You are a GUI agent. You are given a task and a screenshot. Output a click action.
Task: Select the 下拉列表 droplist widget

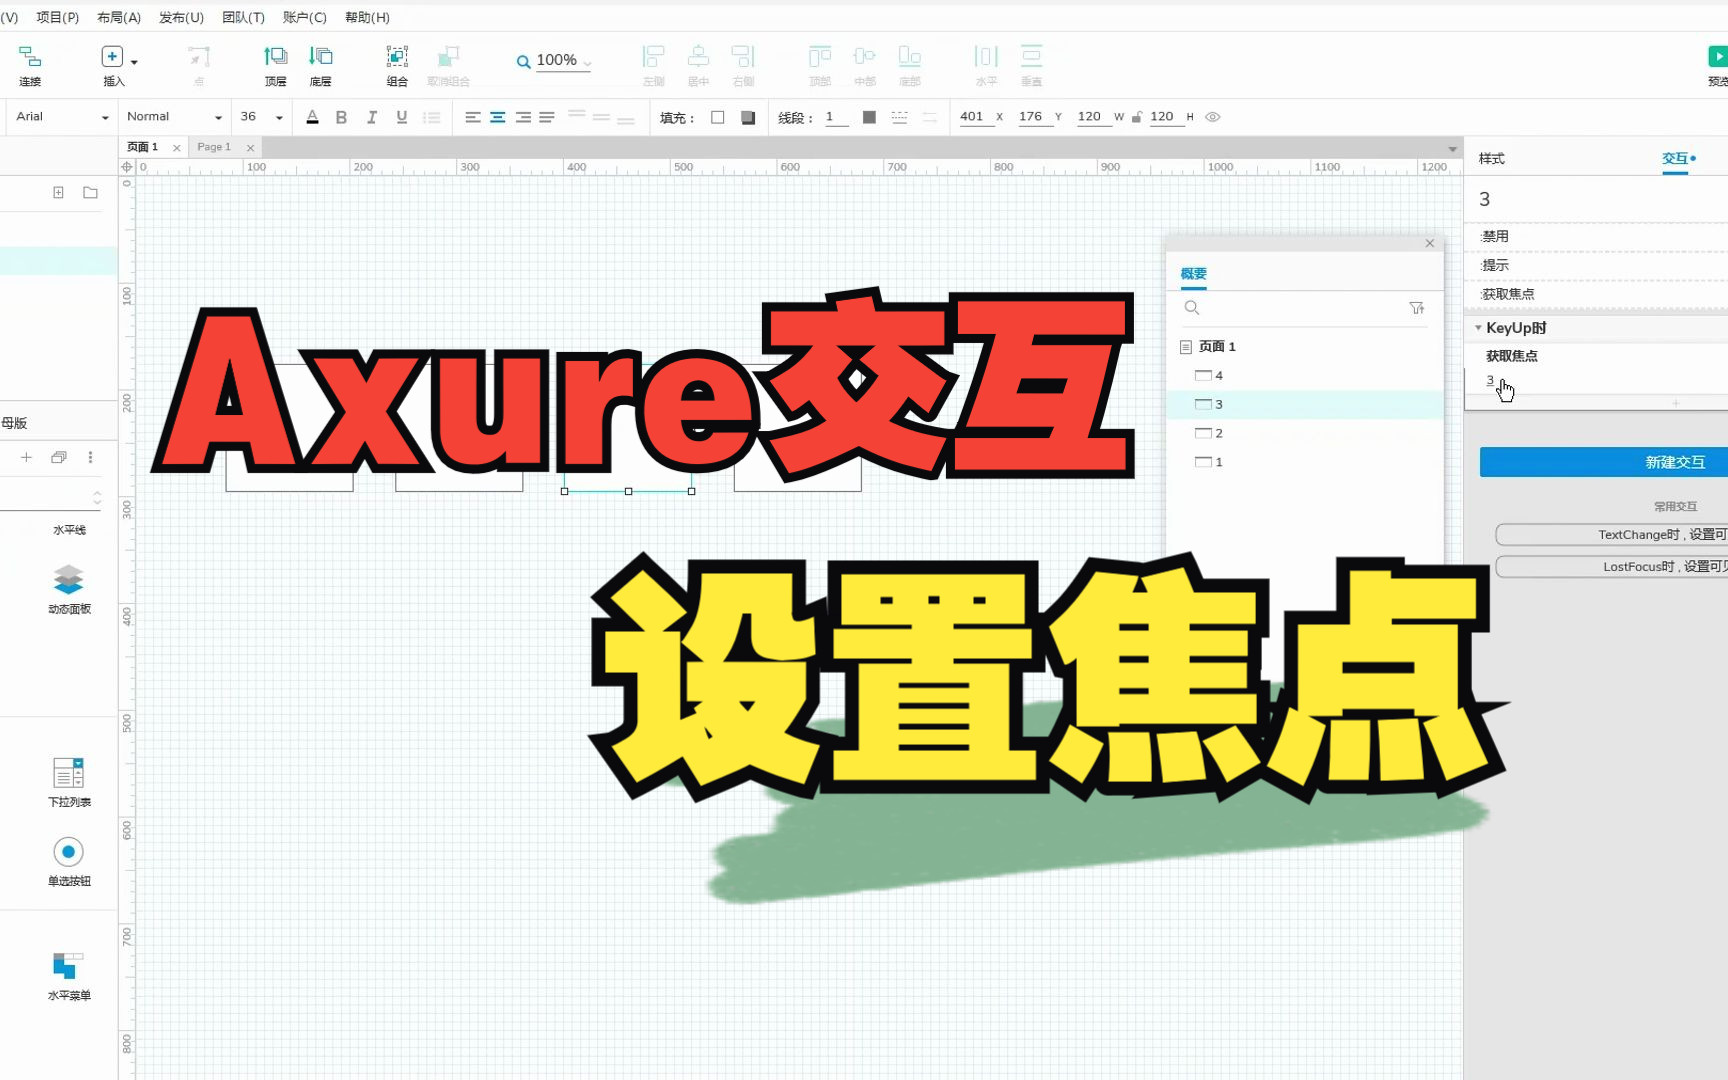click(x=69, y=783)
